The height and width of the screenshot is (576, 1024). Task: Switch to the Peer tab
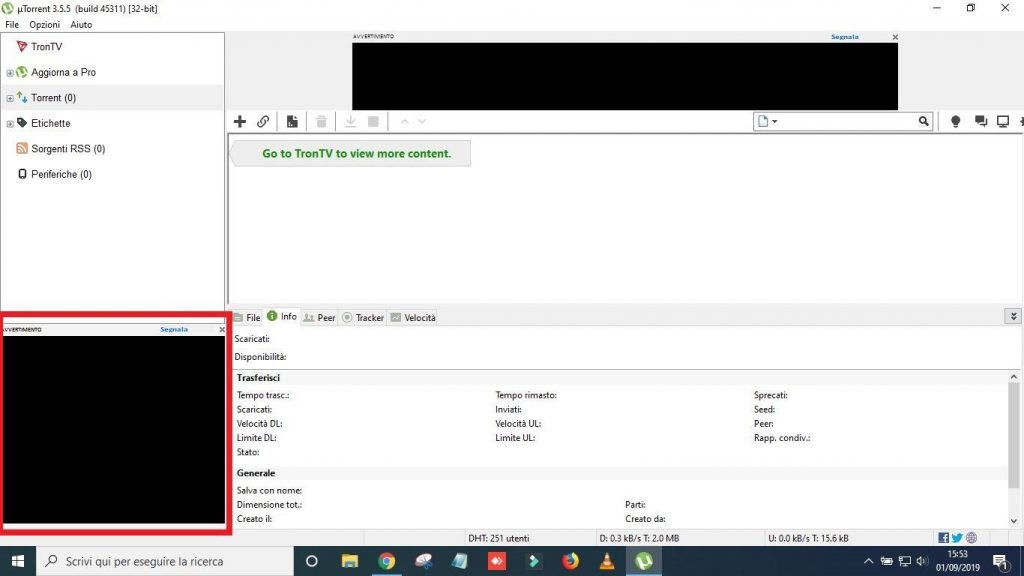click(x=319, y=317)
